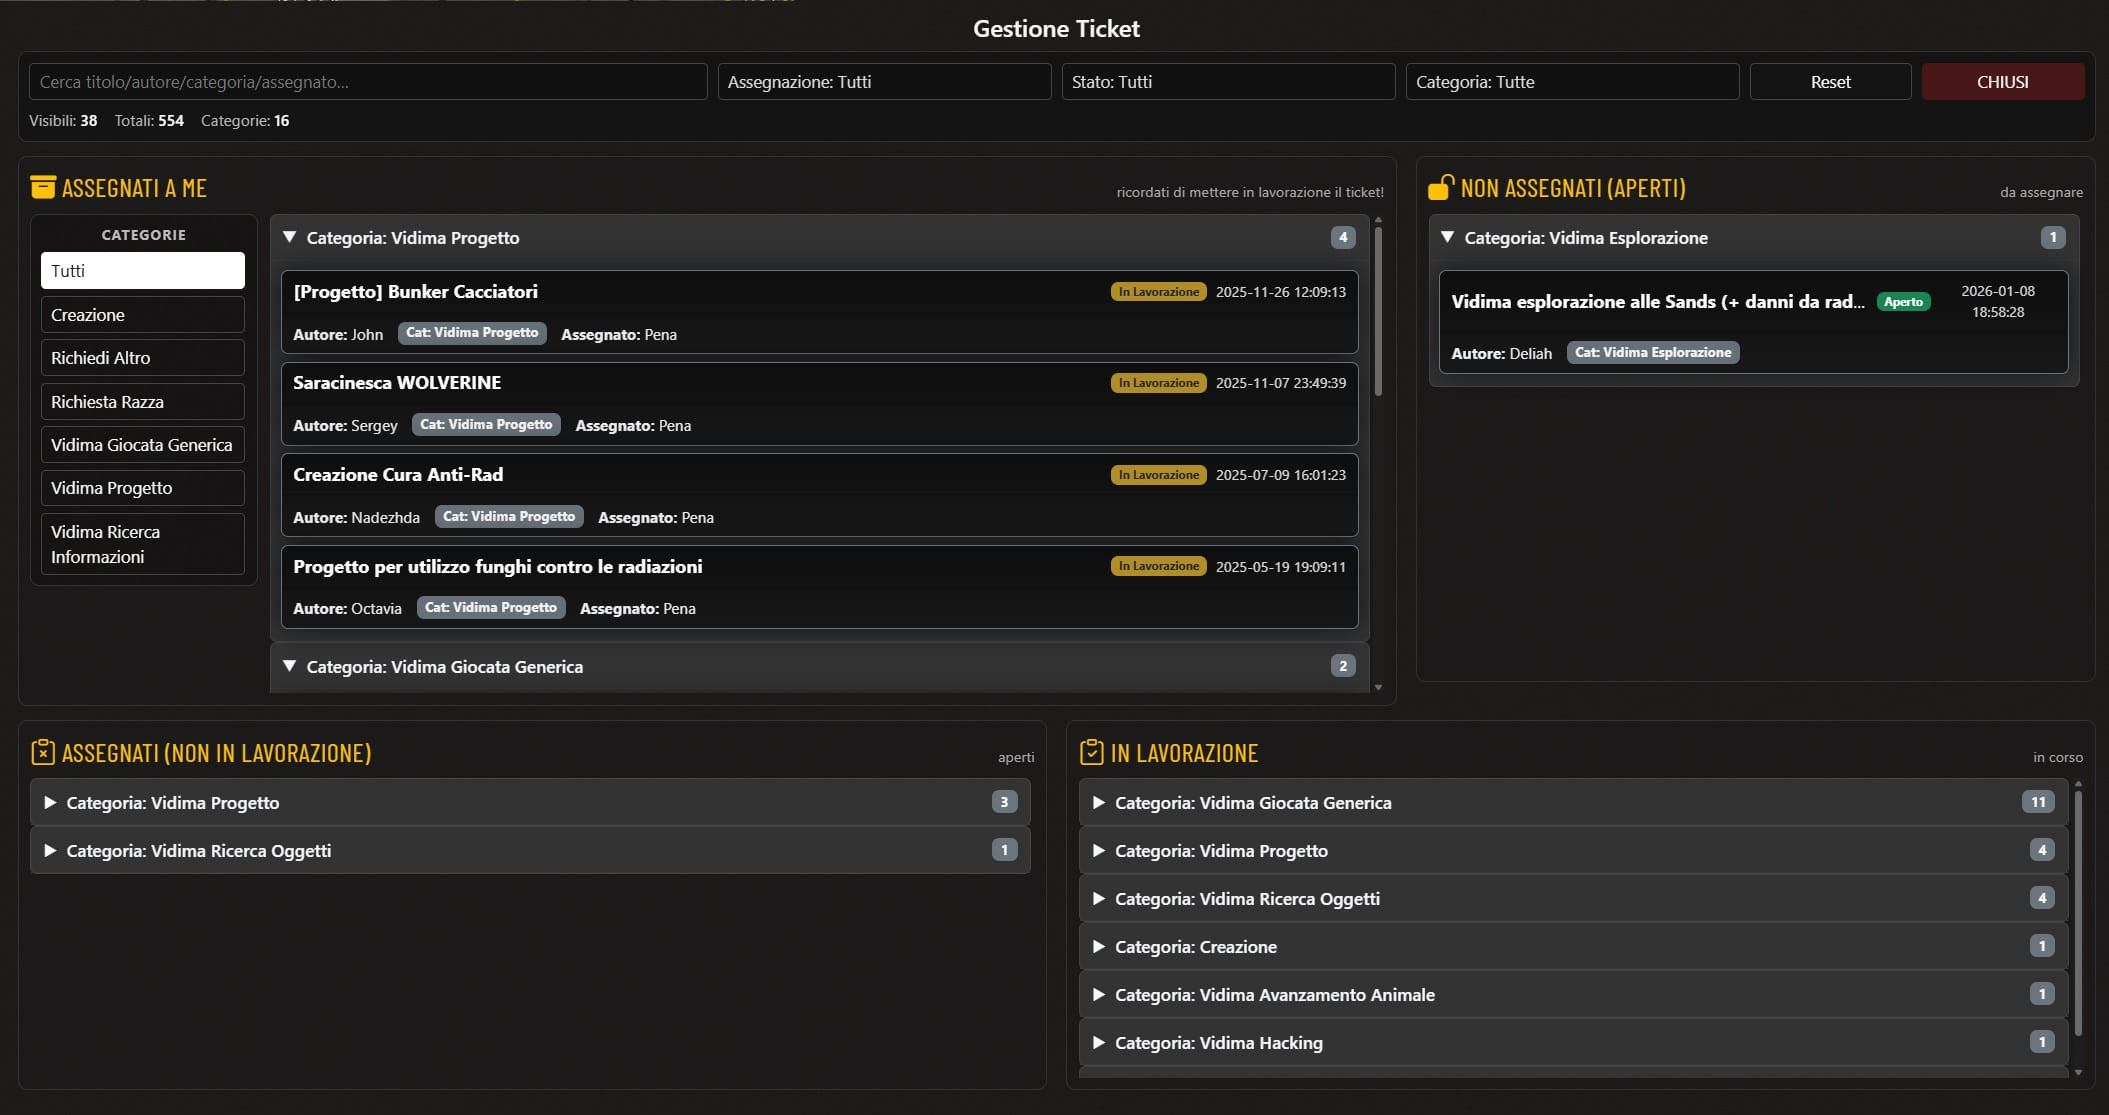
Task: Open the Categoria: Tutte filter dropdown
Action: point(1572,82)
